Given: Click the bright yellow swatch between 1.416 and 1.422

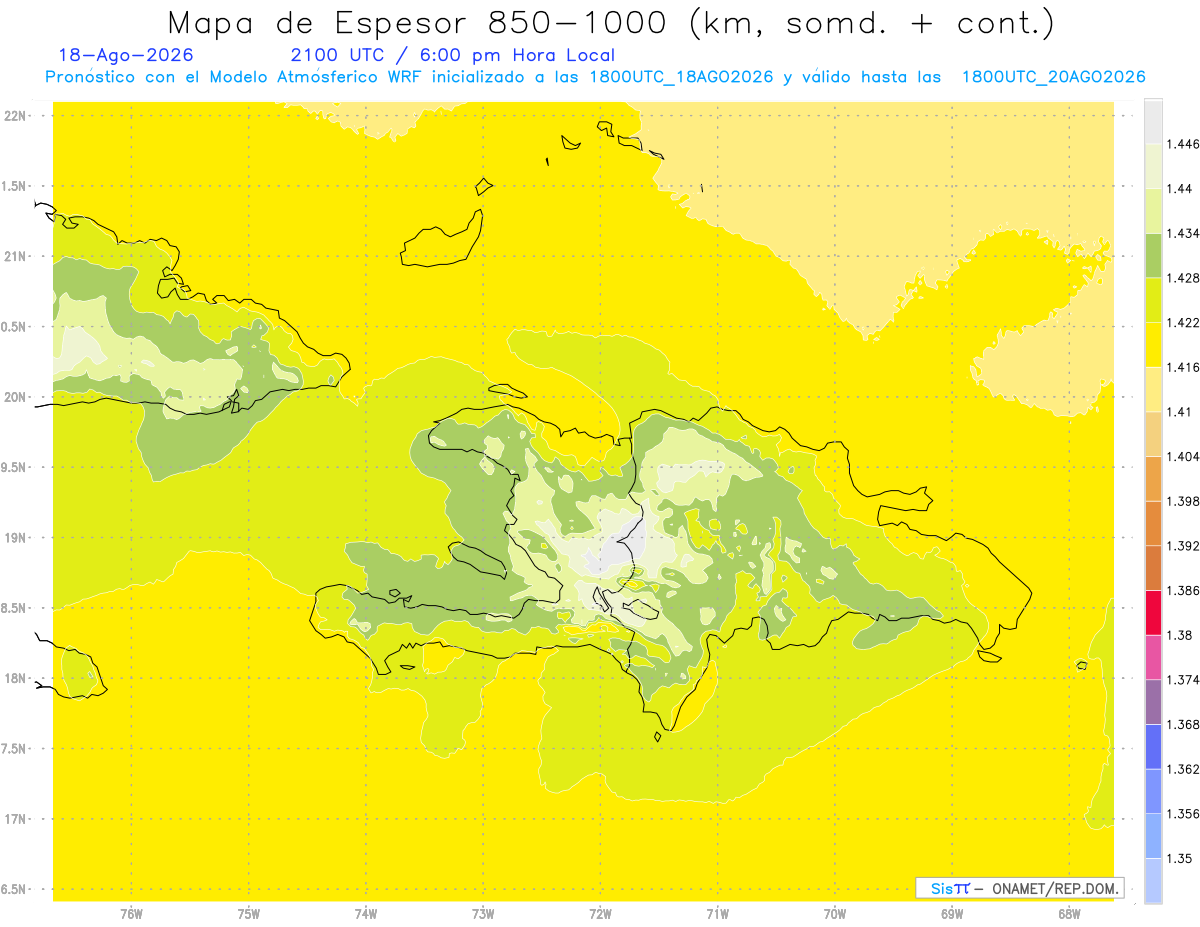Looking at the screenshot, I should pos(1153,345).
